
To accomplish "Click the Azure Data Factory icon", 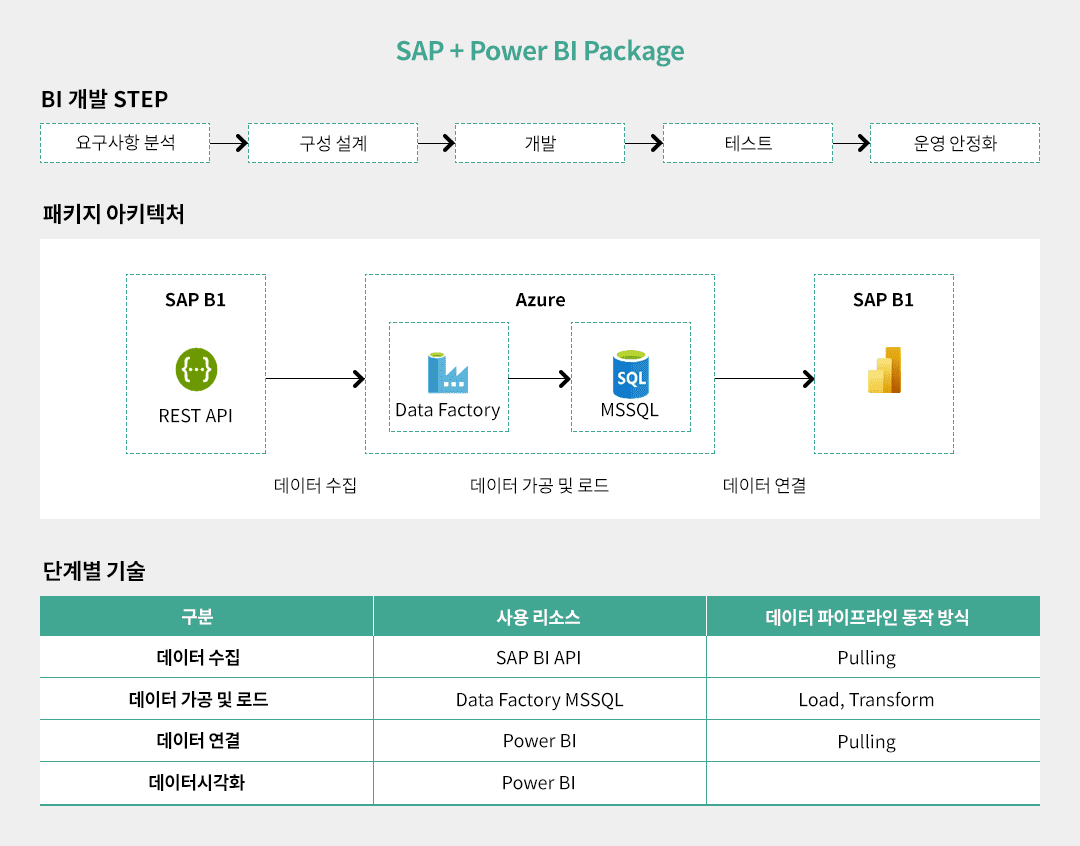I will click(448, 372).
